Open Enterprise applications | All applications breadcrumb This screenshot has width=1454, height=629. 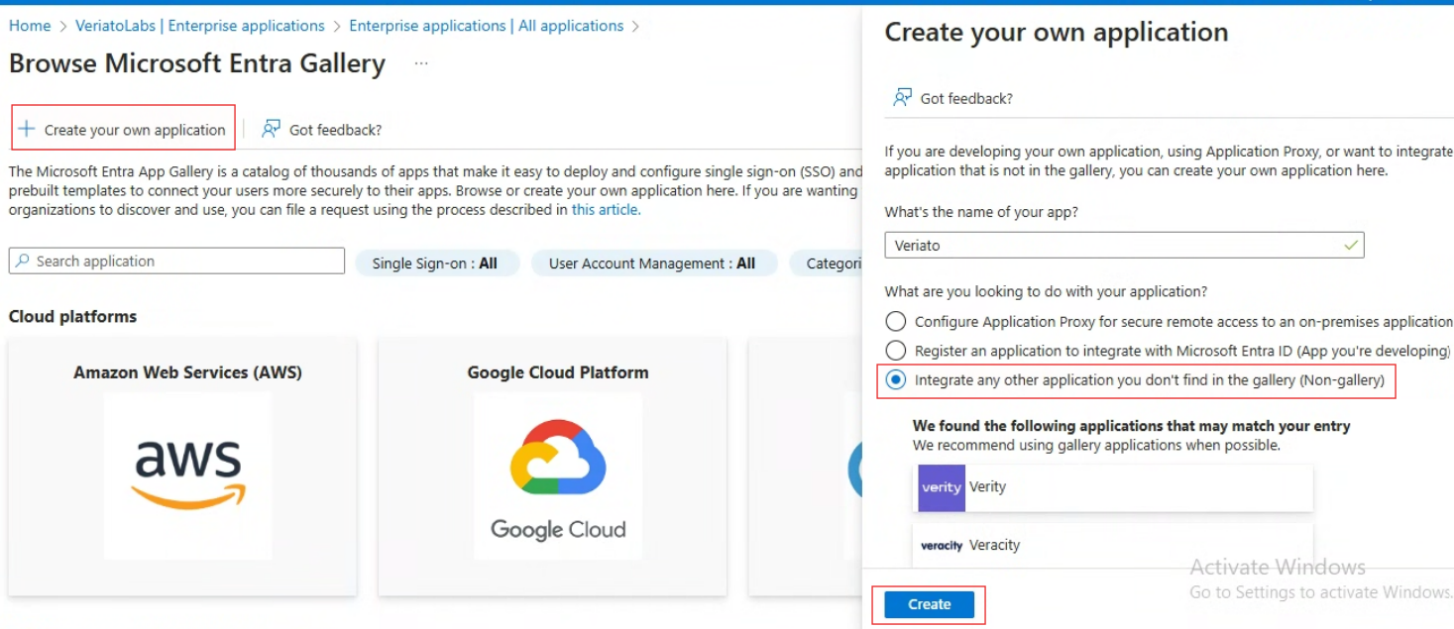(x=486, y=26)
